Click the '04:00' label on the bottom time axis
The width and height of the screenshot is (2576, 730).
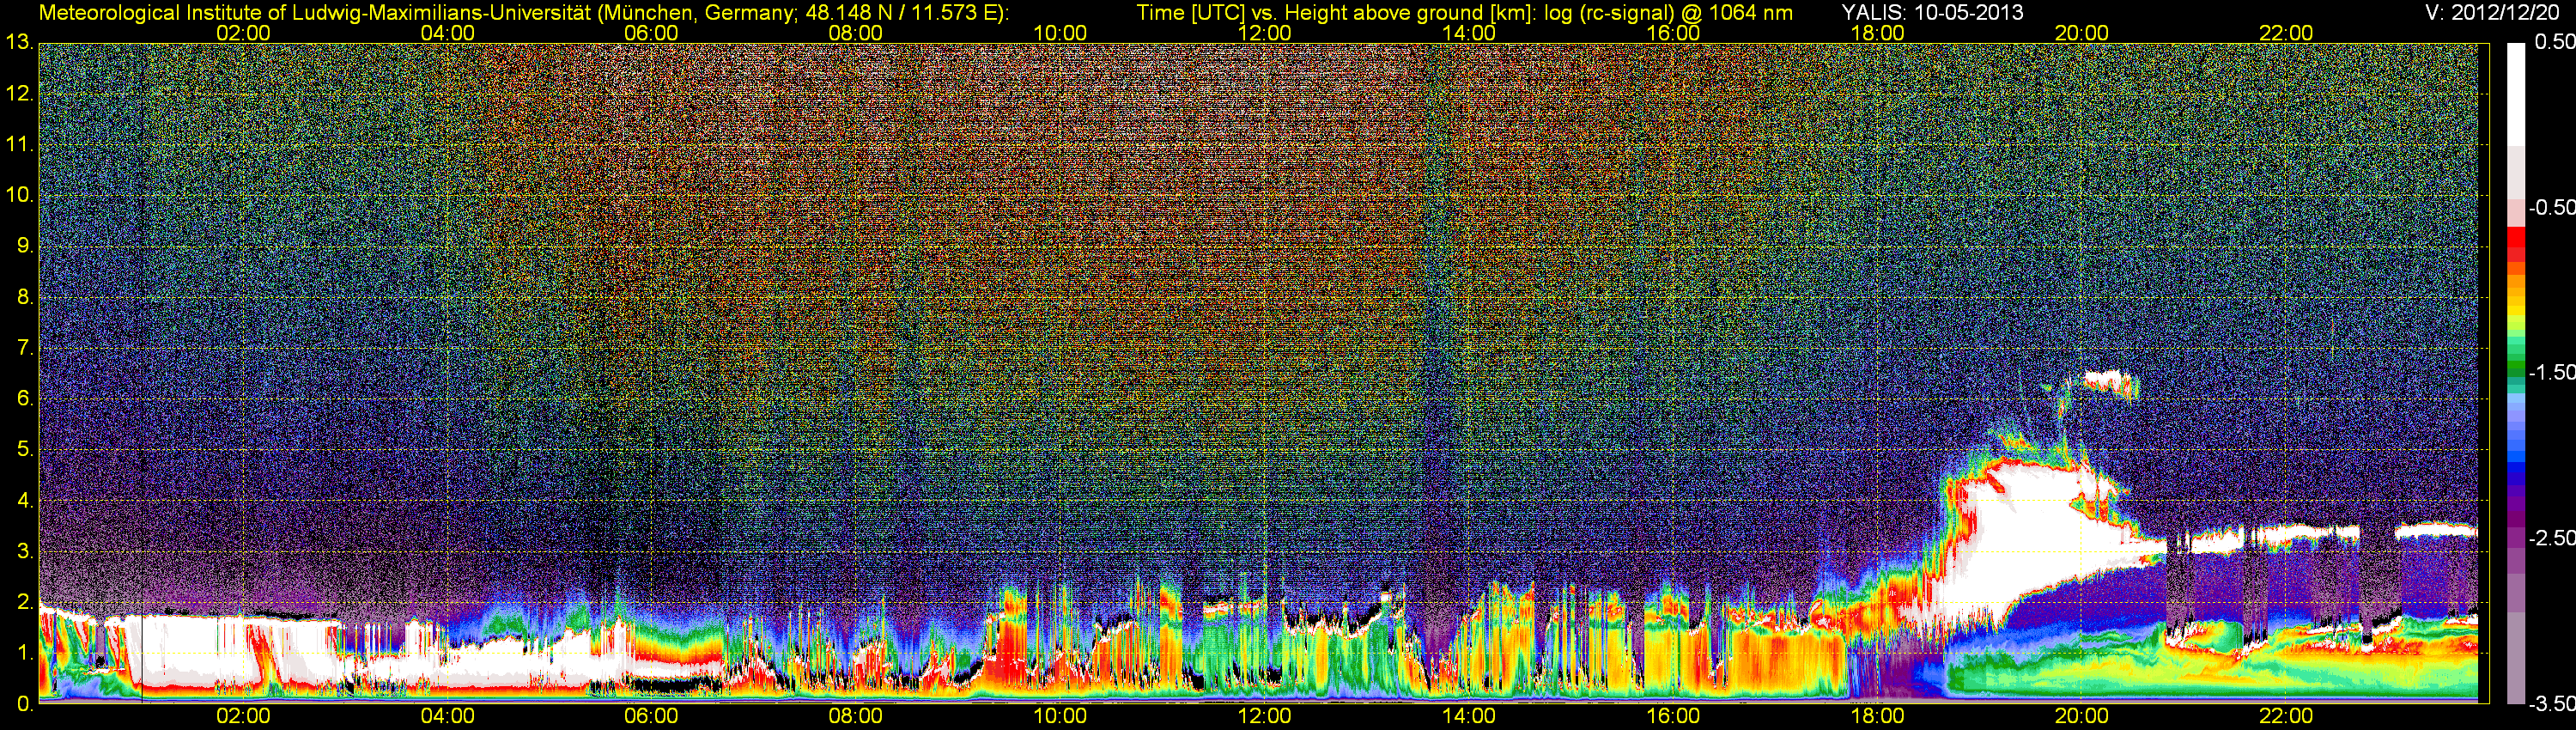(447, 716)
